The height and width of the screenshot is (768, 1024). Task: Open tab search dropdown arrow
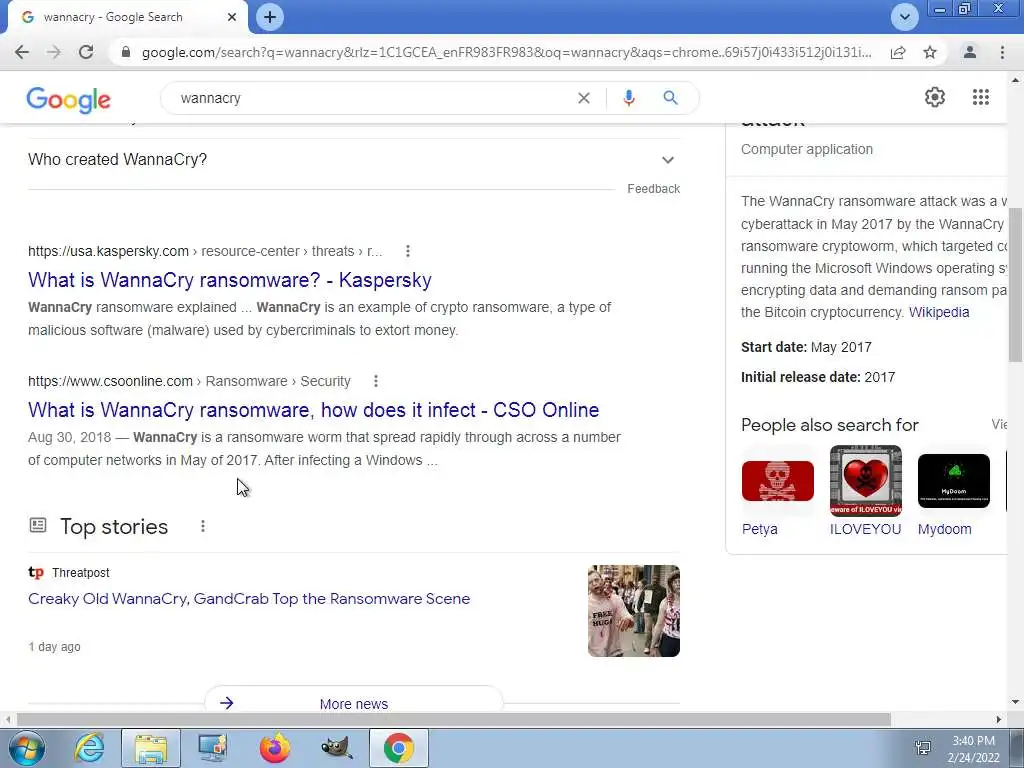904,17
